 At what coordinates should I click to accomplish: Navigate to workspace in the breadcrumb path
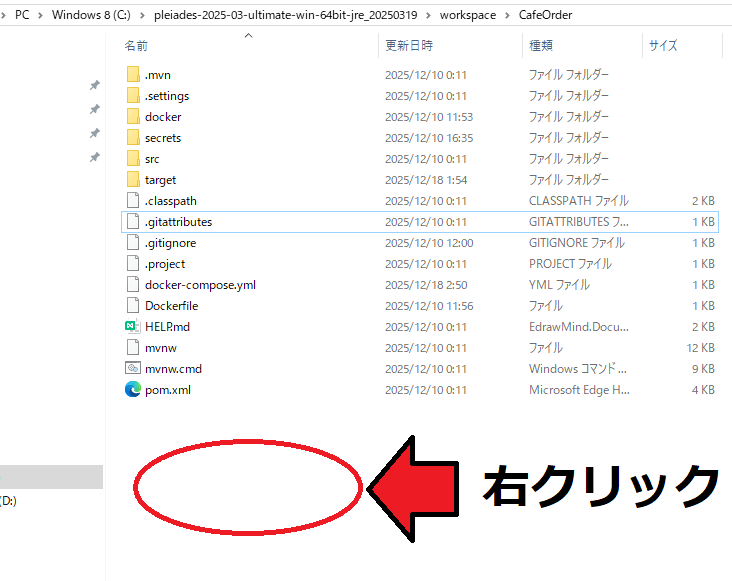(x=467, y=15)
